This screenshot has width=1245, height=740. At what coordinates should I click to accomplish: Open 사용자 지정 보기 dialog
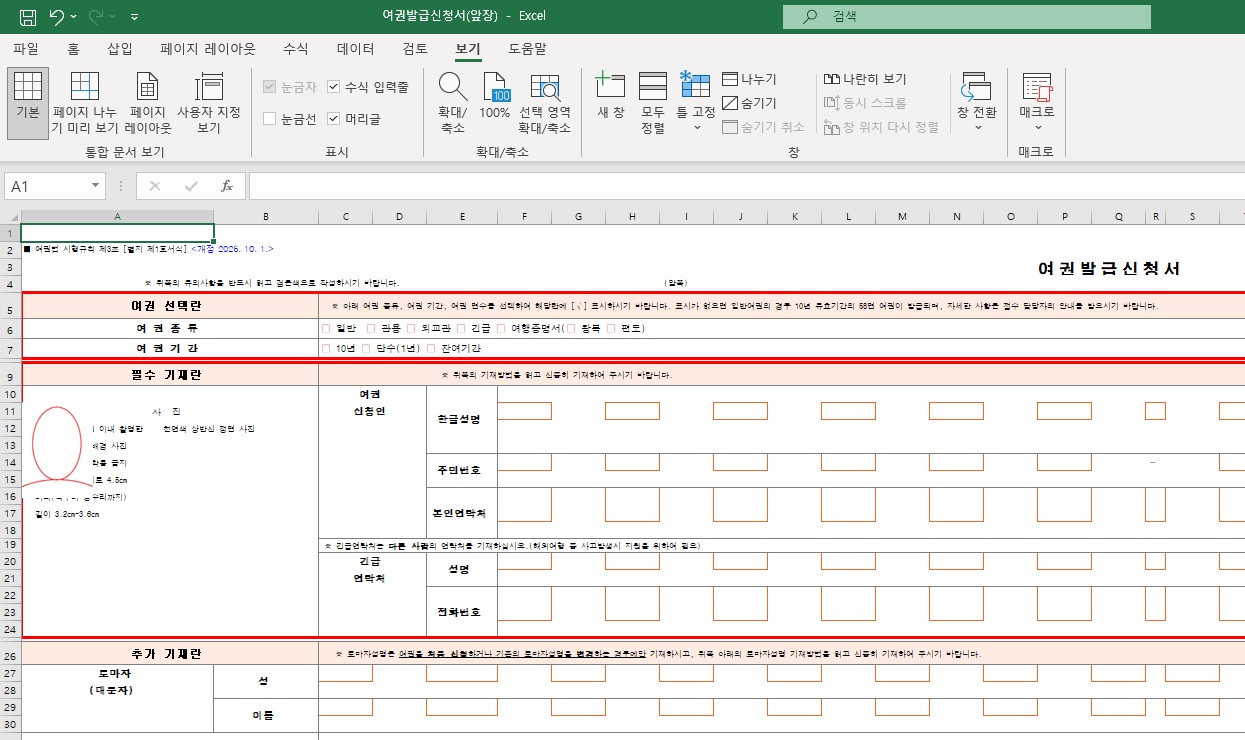[x=209, y=102]
